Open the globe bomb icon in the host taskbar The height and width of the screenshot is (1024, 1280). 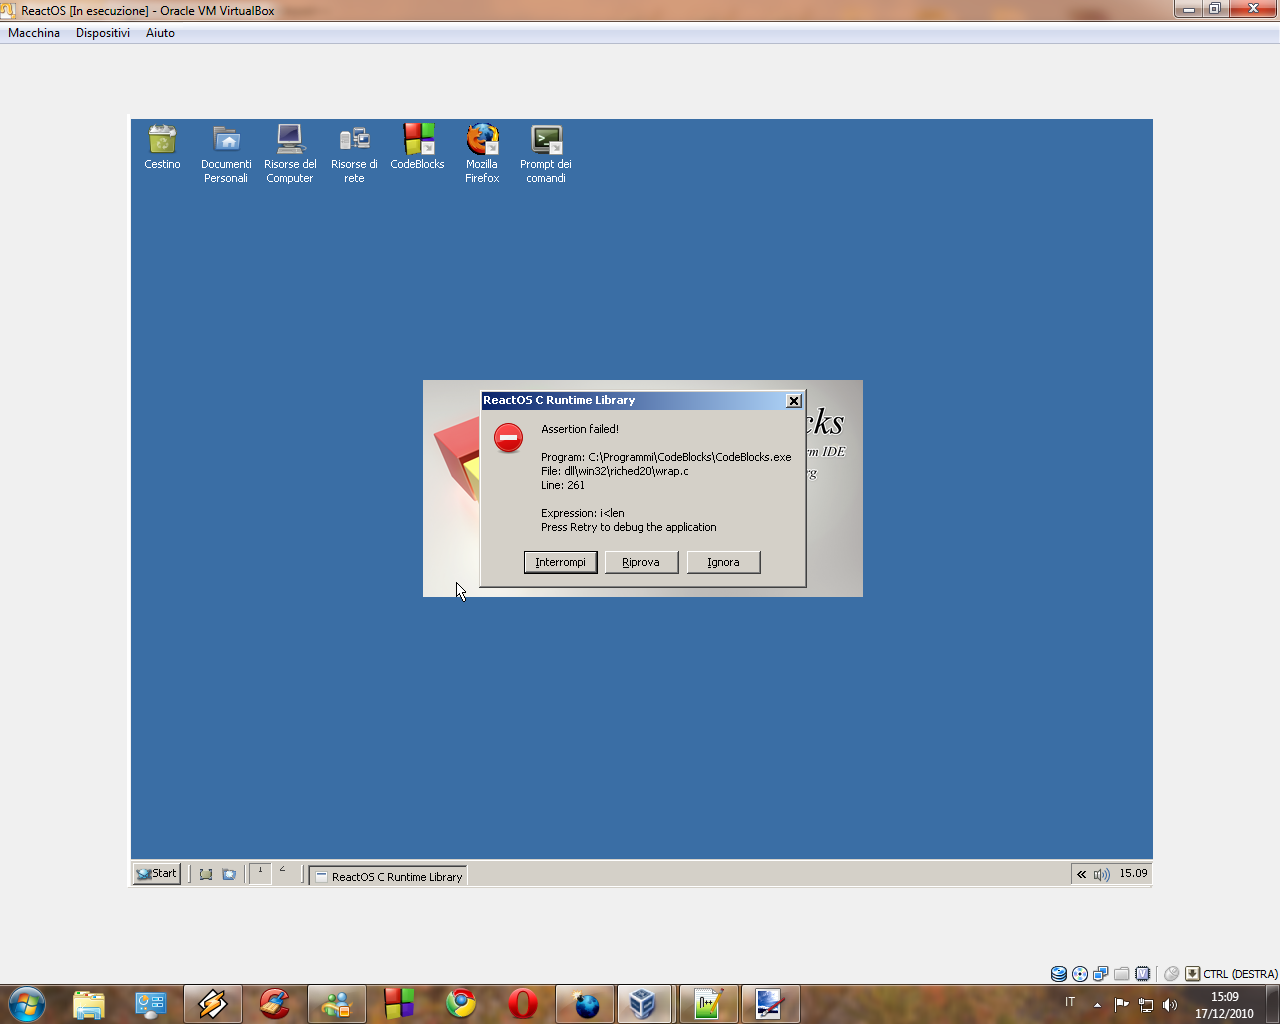(585, 1004)
